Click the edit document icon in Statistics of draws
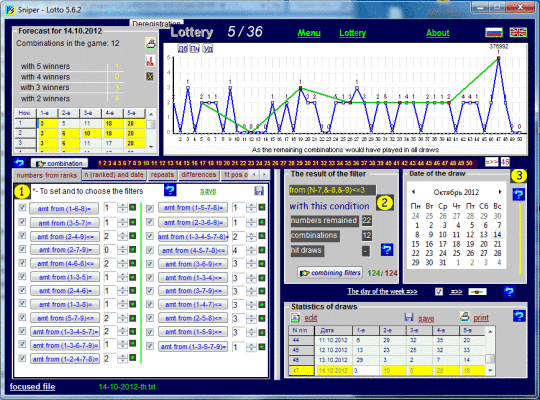The height and width of the screenshot is (400, 540). coord(295,317)
